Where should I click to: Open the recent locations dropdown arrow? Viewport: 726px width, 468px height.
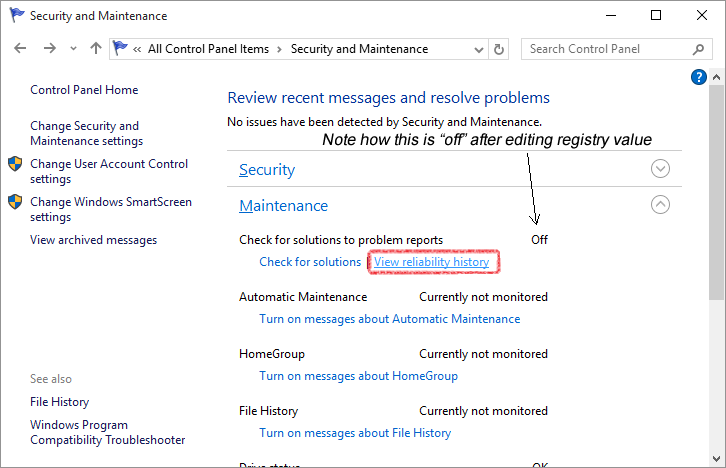click(73, 49)
